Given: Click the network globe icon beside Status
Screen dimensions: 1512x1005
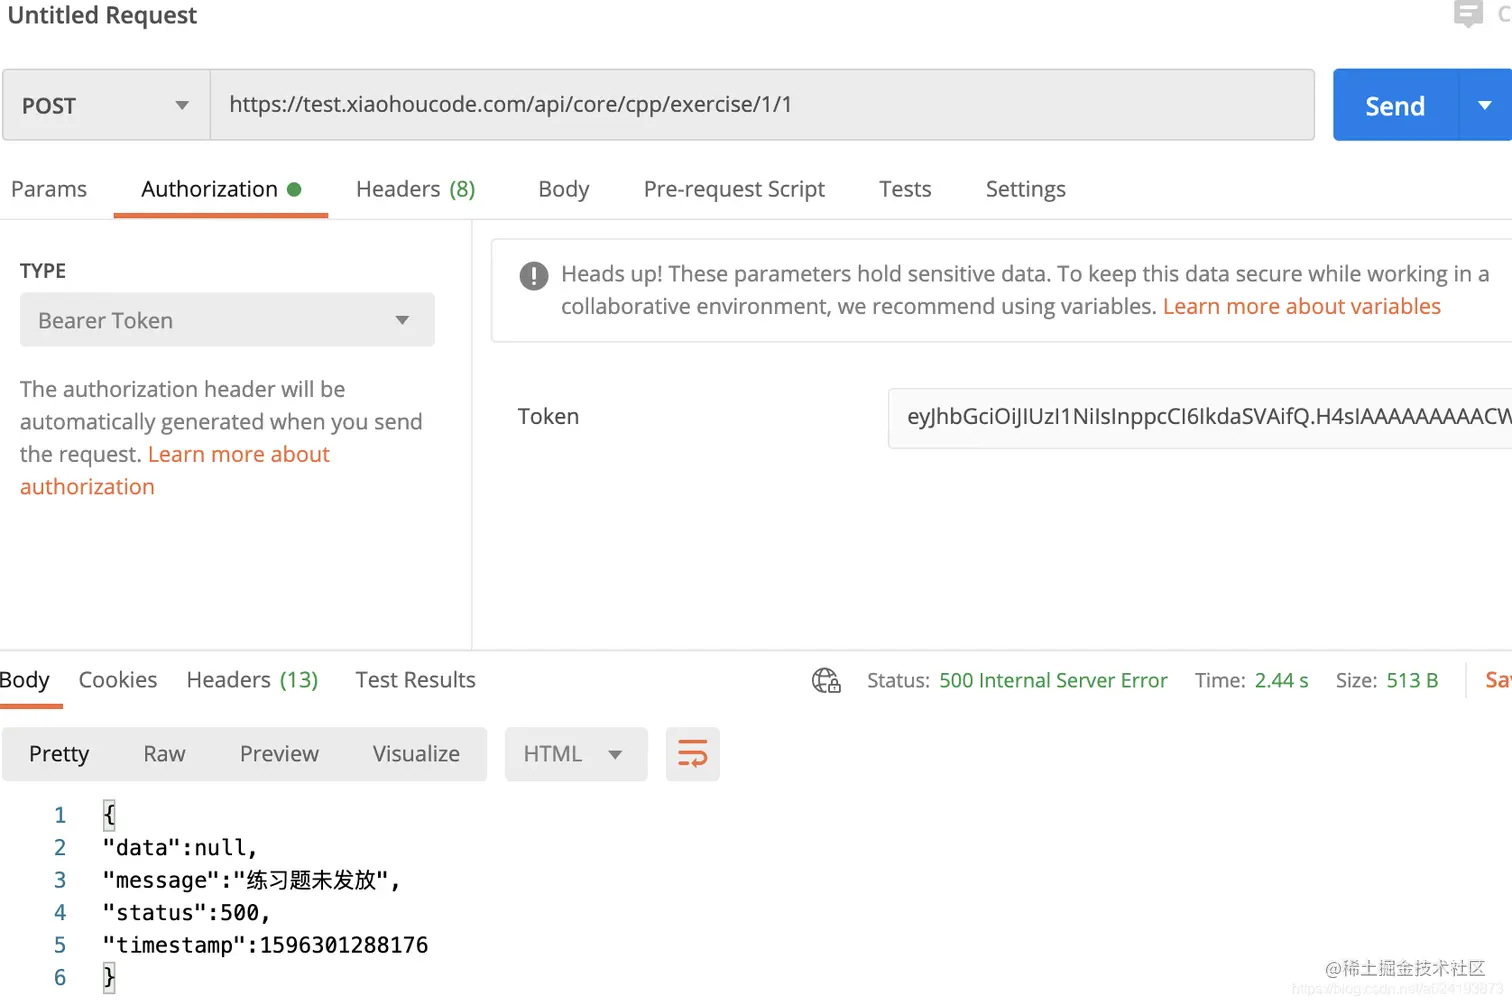Looking at the screenshot, I should pyautogui.click(x=826, y=680).
